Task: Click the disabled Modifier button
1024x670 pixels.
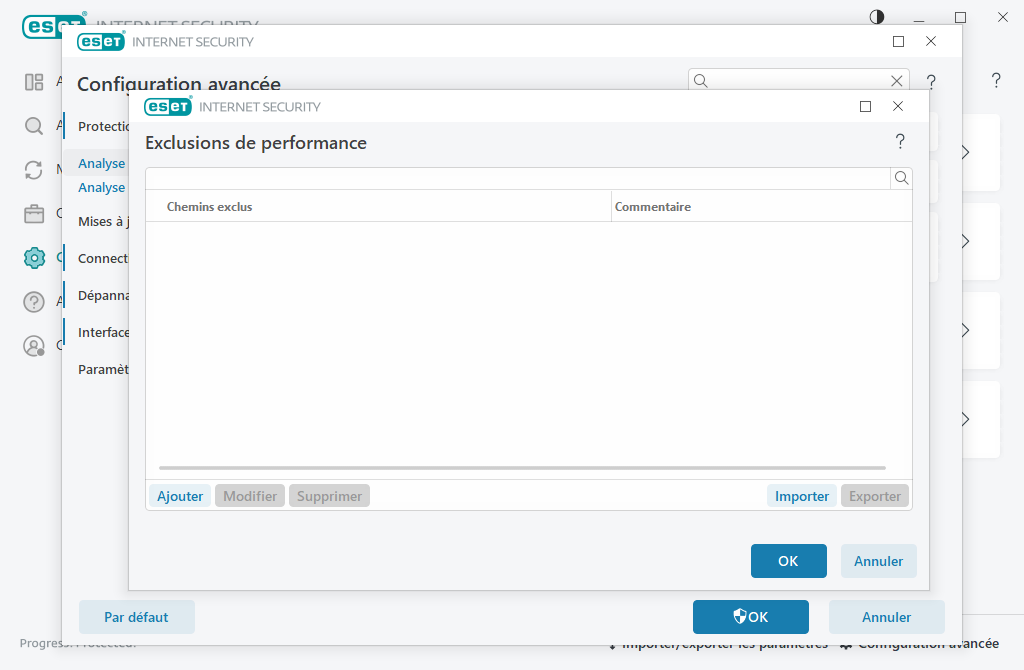Action: pos(249,496)
